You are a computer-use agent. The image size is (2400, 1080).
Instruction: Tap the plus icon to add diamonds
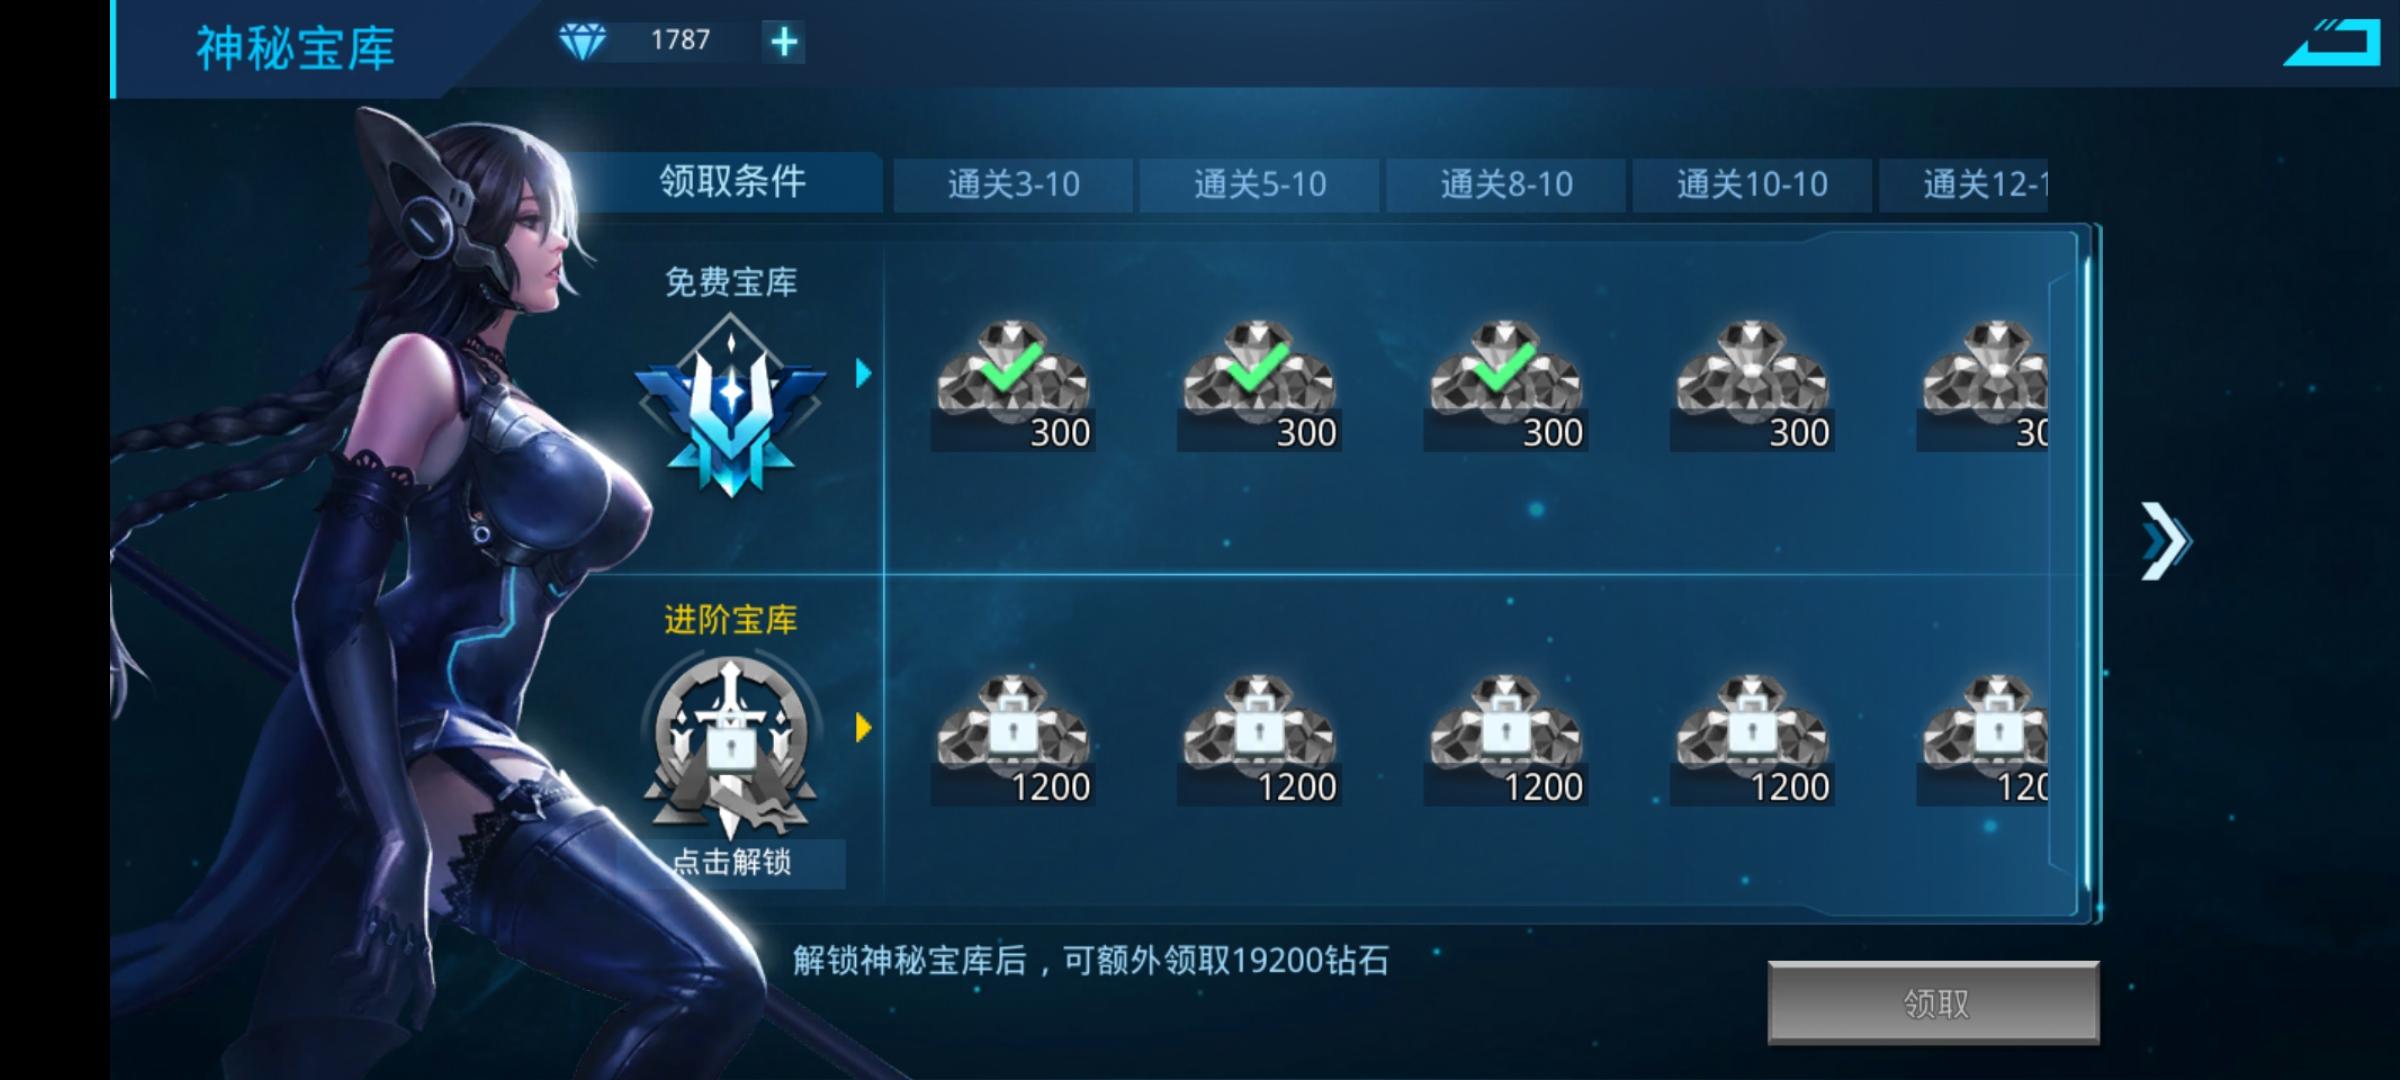[783, 42]
